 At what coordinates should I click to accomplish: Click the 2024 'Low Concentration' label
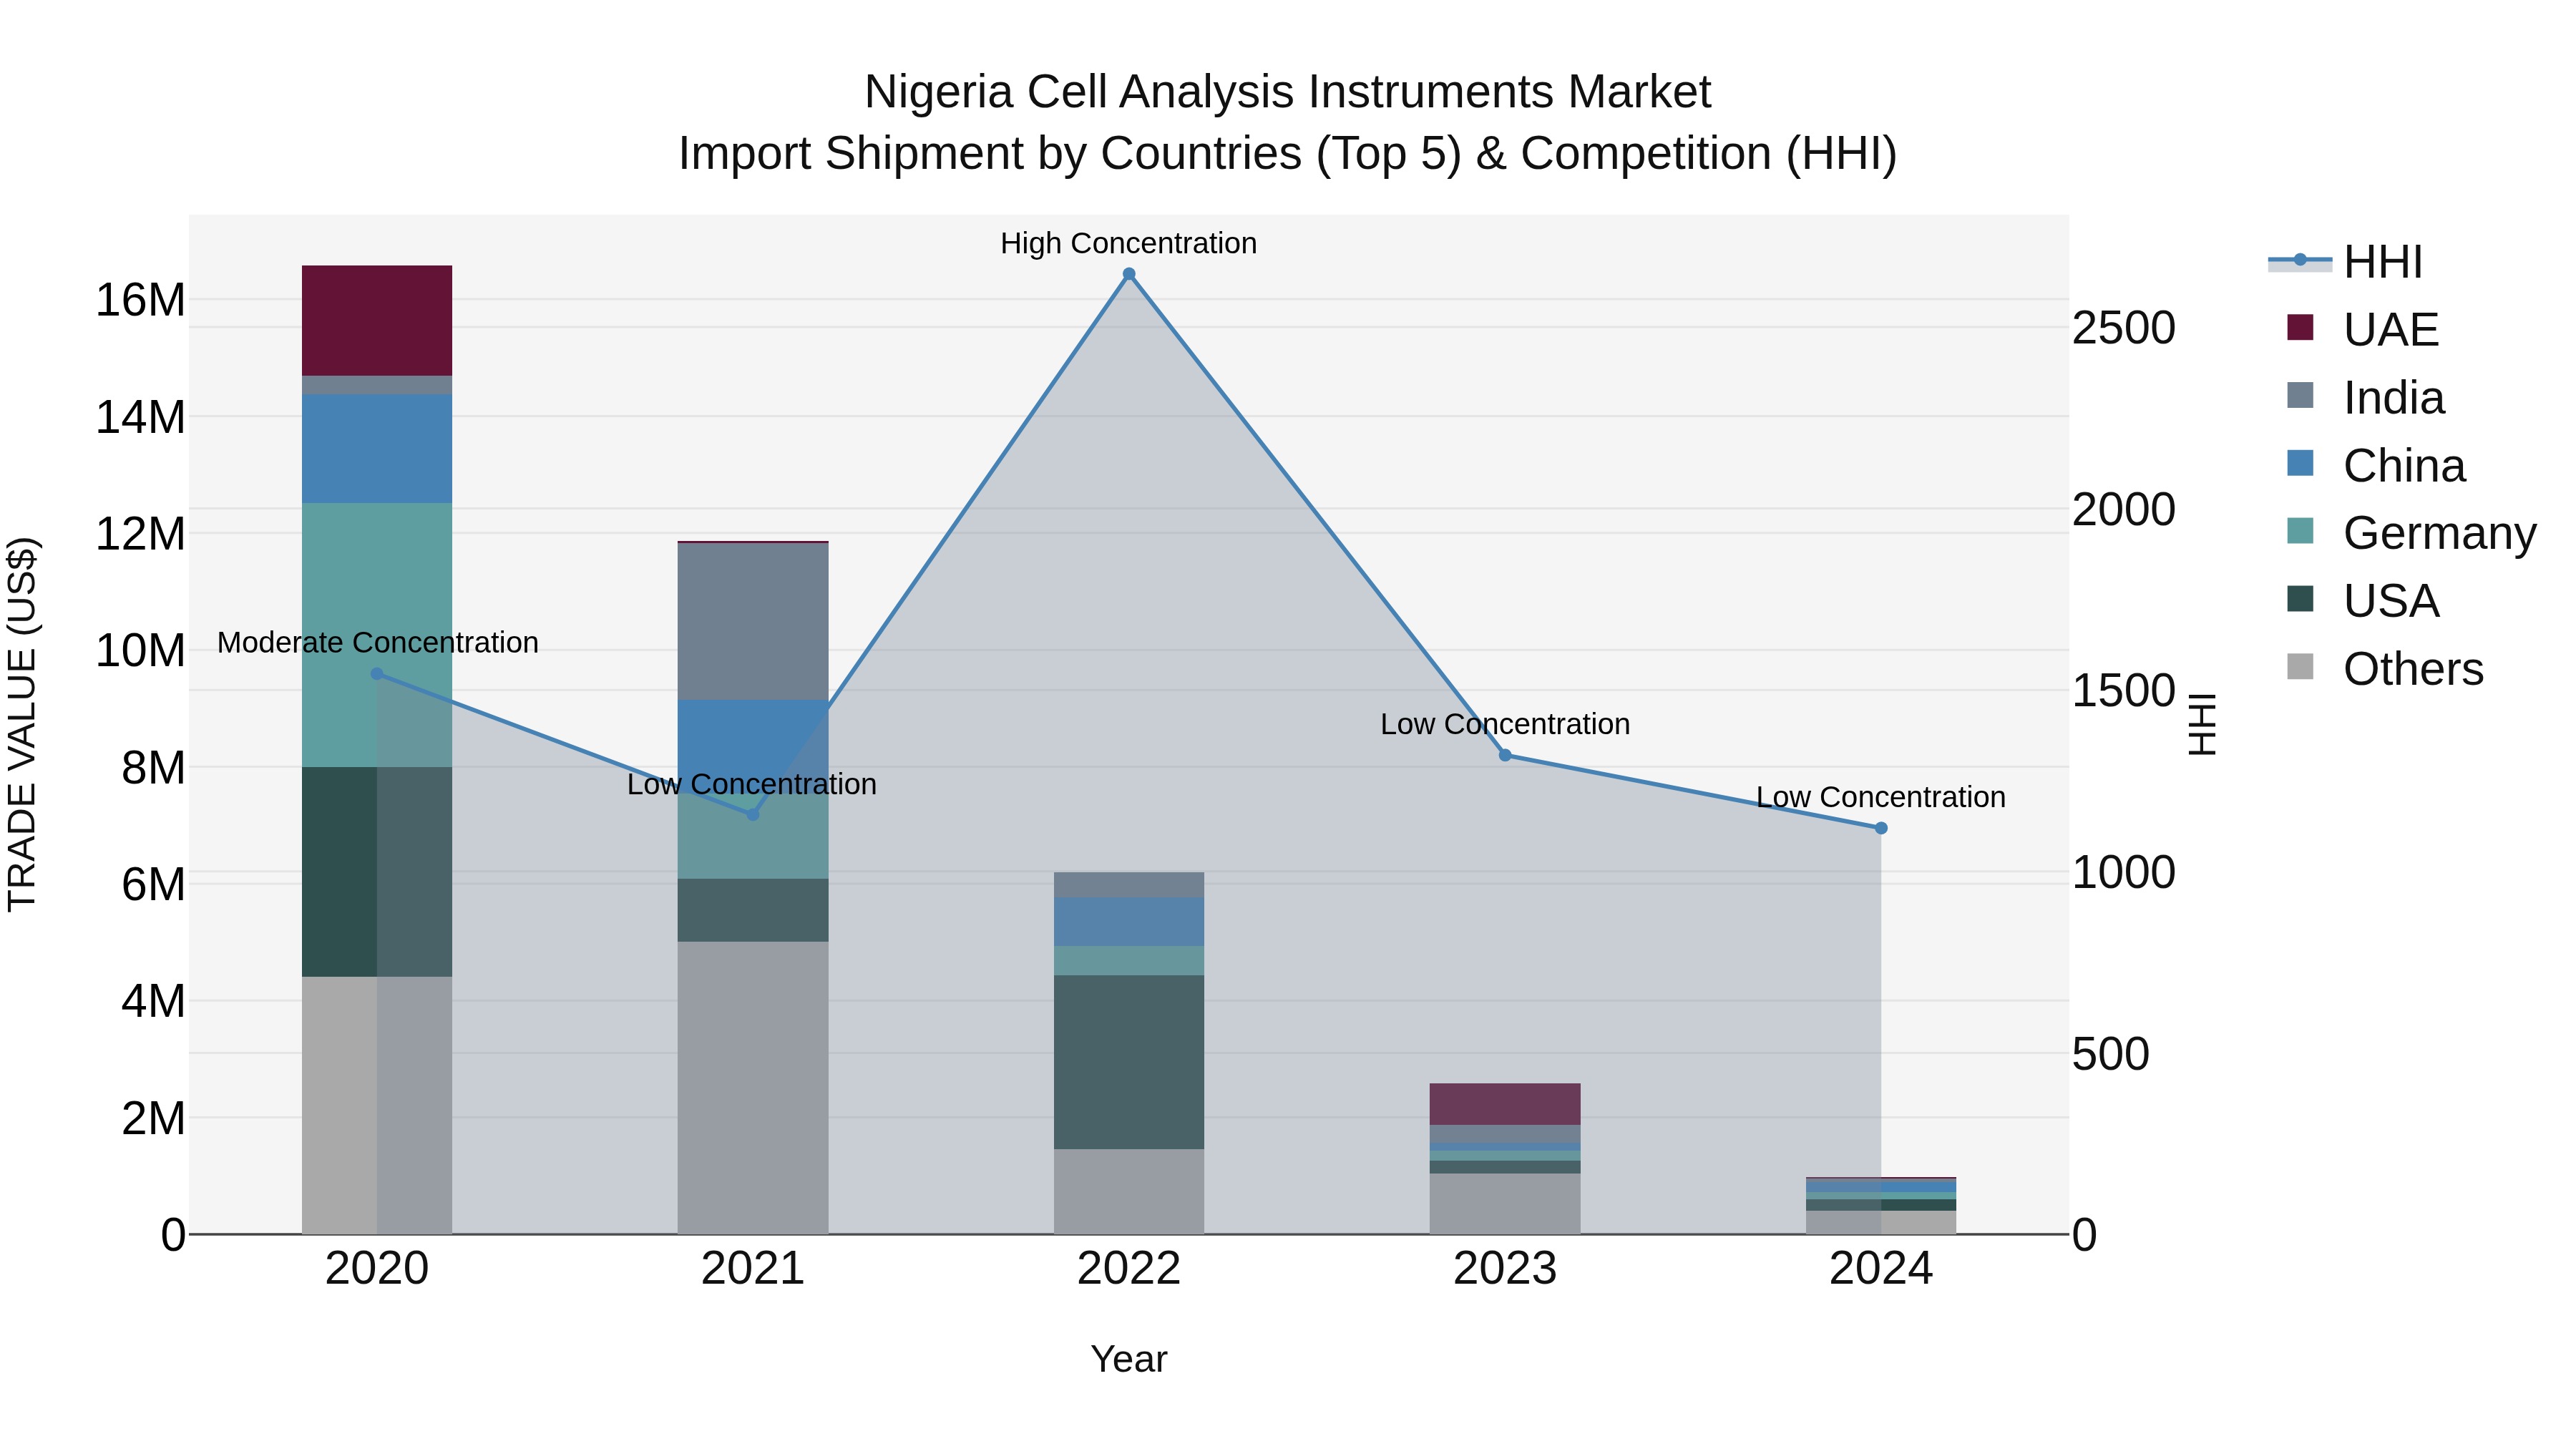coord(1881,797)
